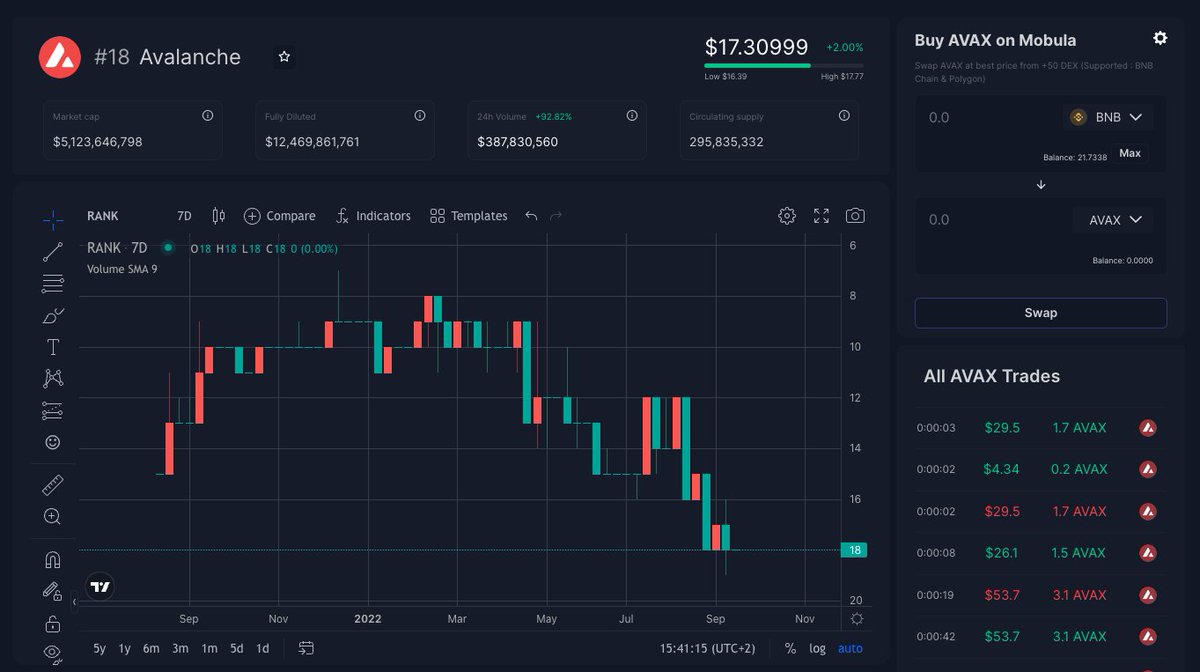Show Circulating supply info icon
The height and width of the screenshot is (672, 1200).
click(x=844, y=116)
